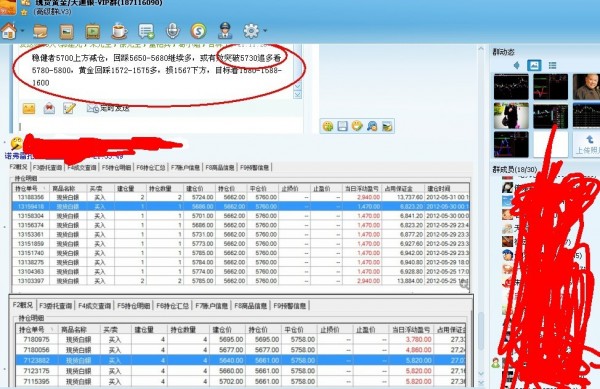Click the yellow envelope icon under the message

[x=29, y=109]
